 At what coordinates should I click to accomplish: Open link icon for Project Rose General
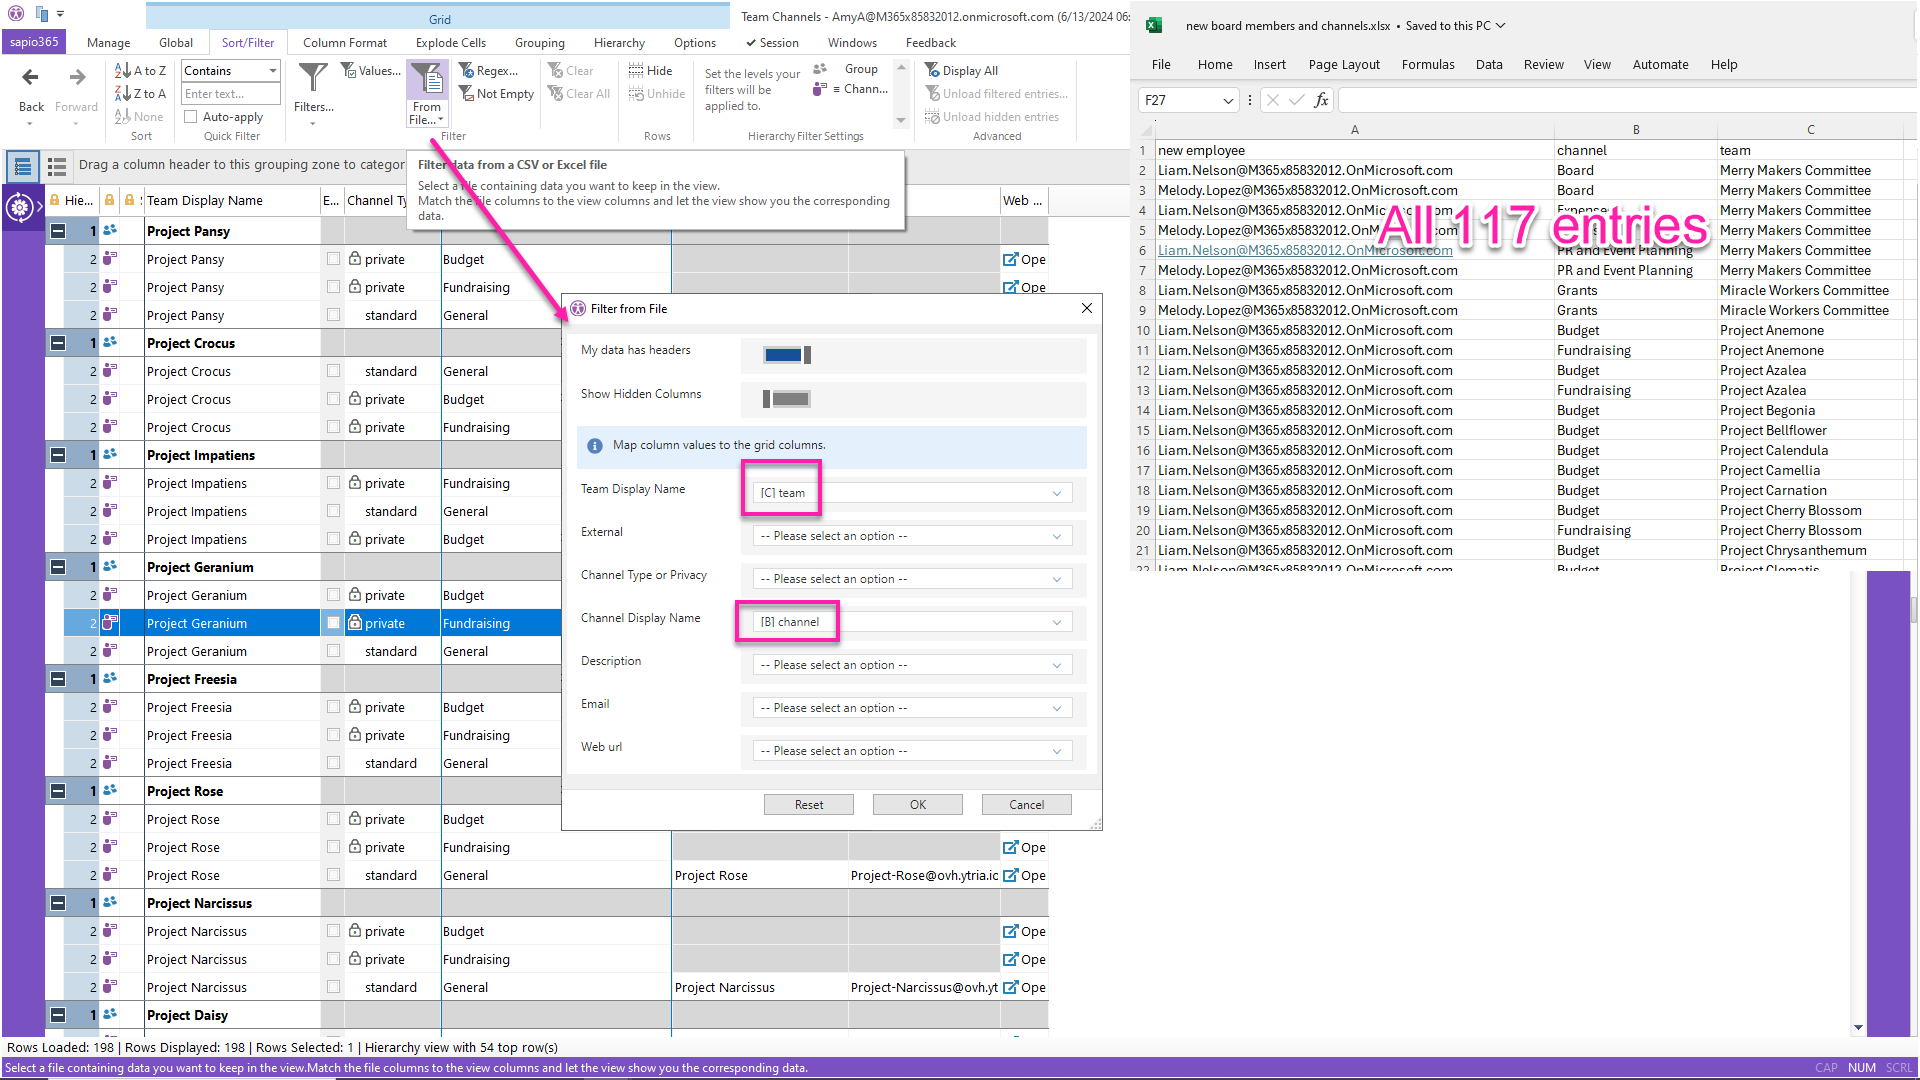(1011, 875)
